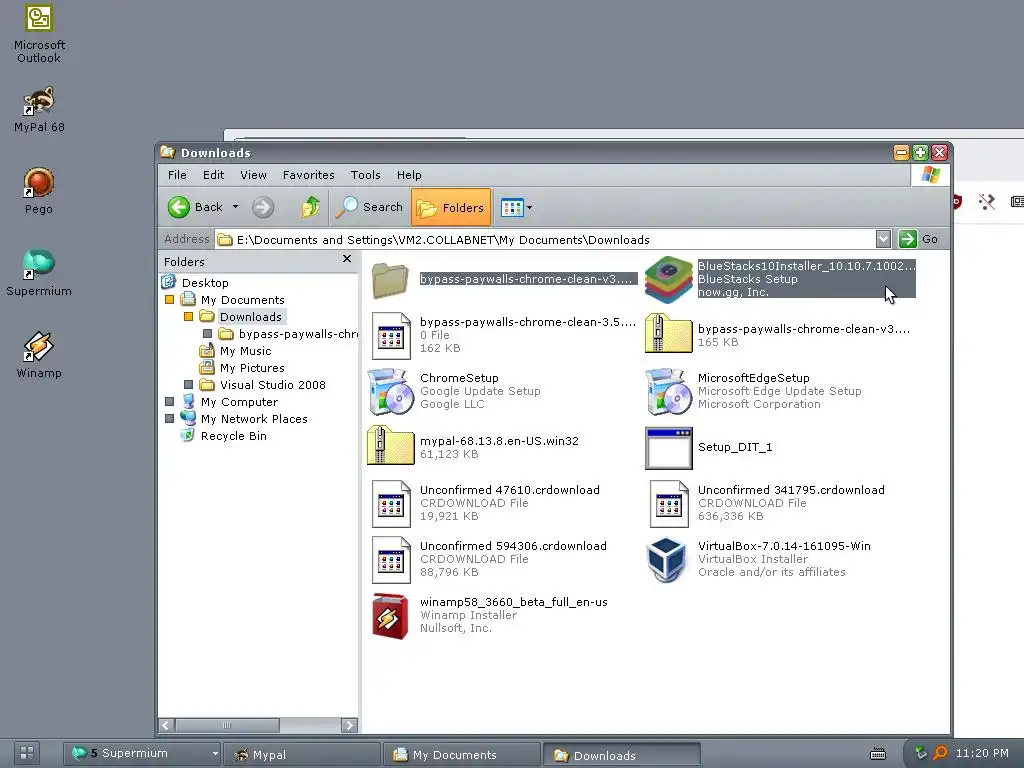Click the Go button
The height and width of the screenshot is (768, 1024).
[x=919, y=239]
